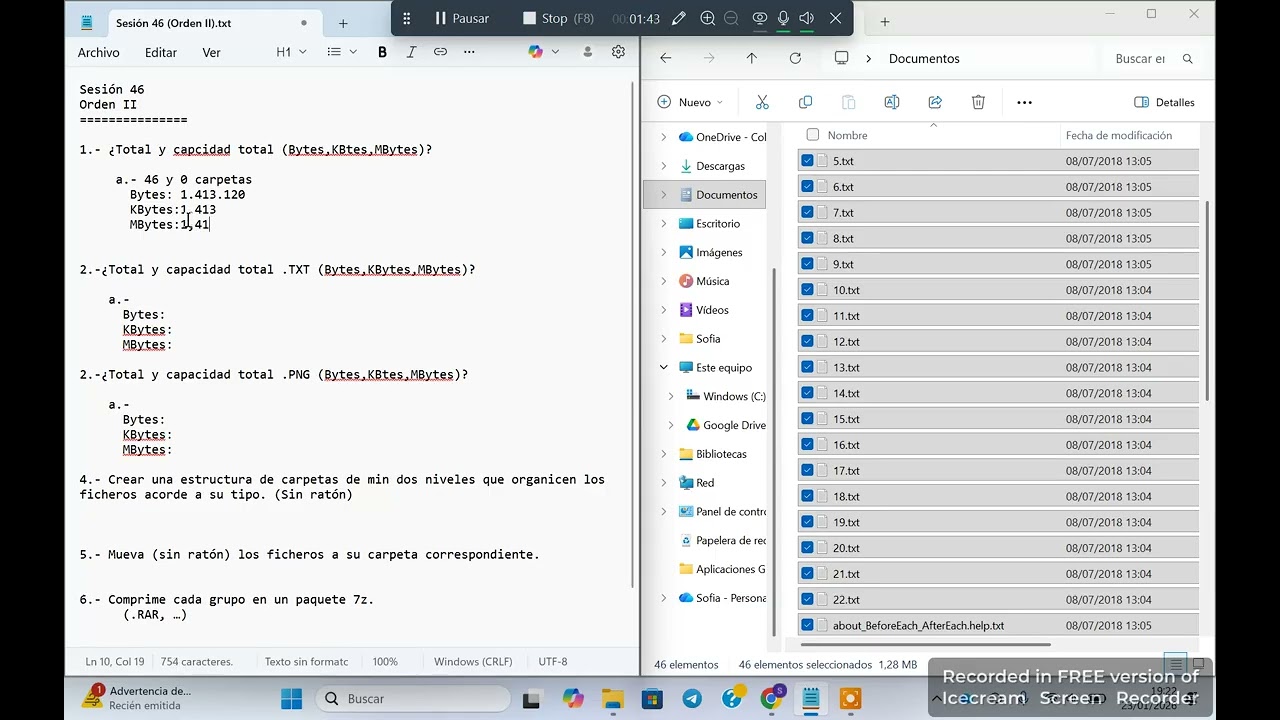Open the Ver menu in Notepad
This screenshot has width=1280, height=720.
pos(211,52)
